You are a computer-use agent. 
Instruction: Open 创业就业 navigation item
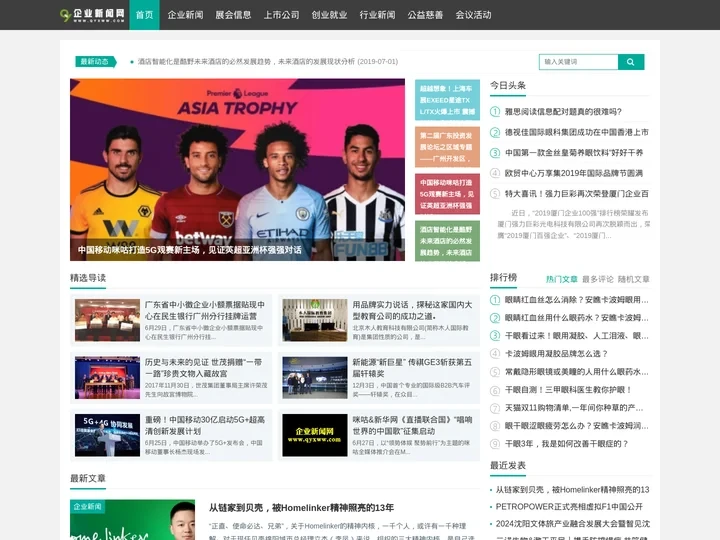tap(329, 15)
